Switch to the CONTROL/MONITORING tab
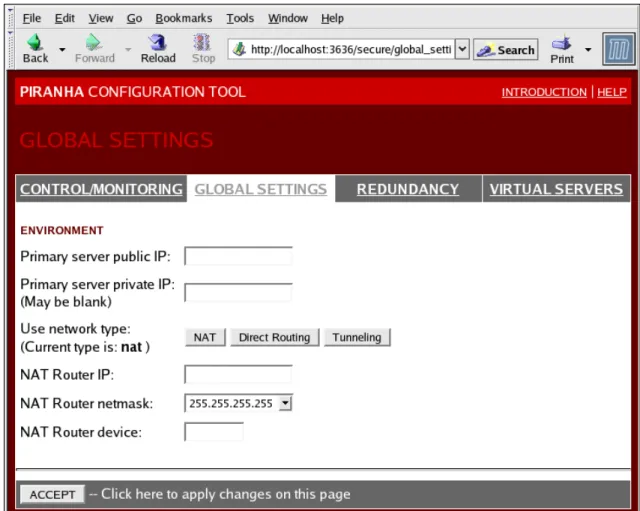Viewport: 640px width, 511px height. tap(101, 189)
